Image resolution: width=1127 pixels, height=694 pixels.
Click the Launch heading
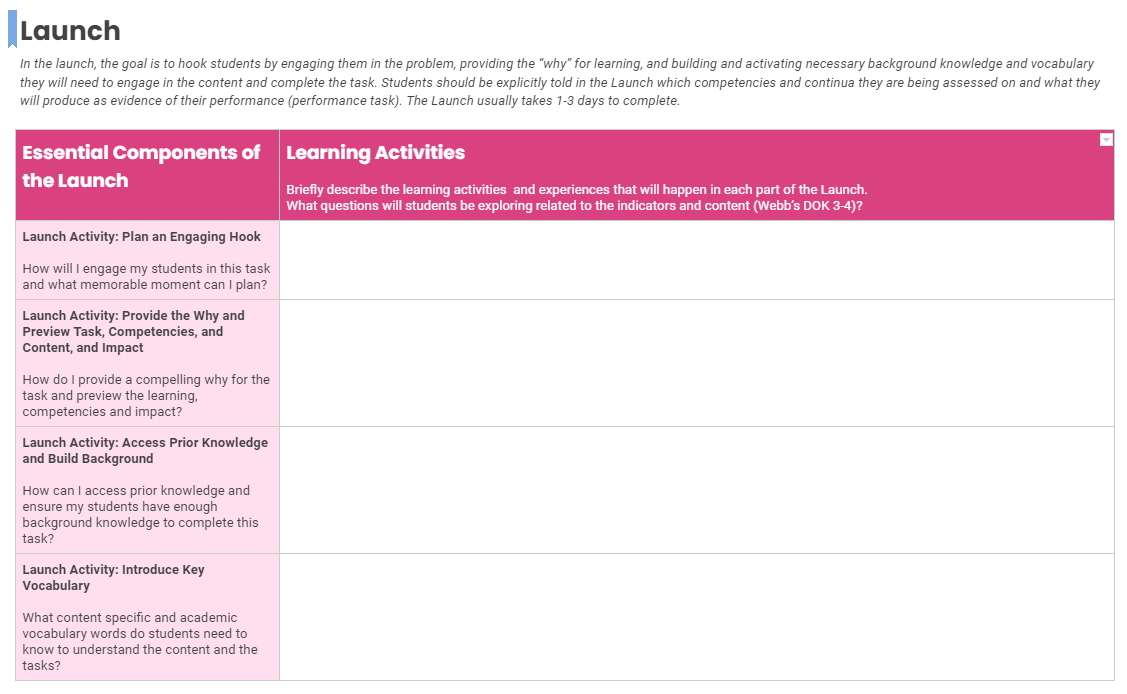point(70,31)
